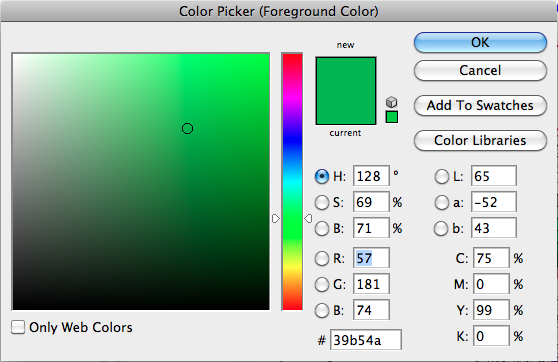Click the S field showing 69
Viewport: 558px width, 362px height.
coord(371,202)
